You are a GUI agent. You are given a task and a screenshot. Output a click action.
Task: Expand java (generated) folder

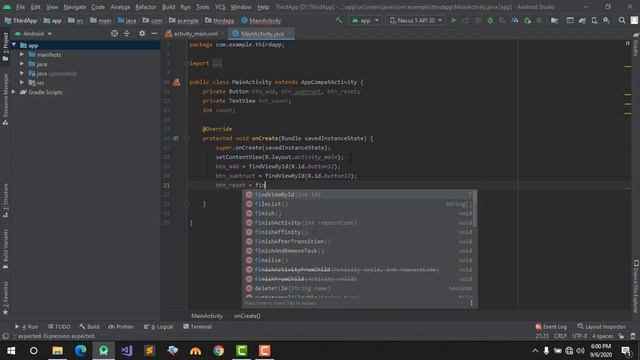pyautogui.click(x=22, y=73)
